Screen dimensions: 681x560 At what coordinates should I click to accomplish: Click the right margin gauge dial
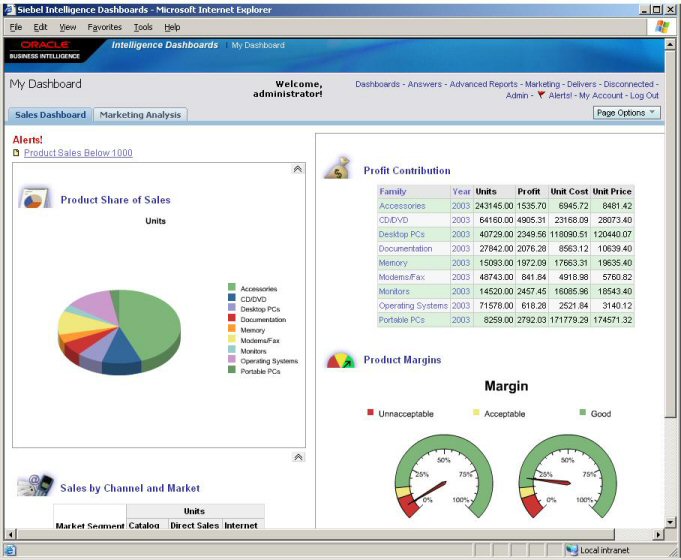568,477
